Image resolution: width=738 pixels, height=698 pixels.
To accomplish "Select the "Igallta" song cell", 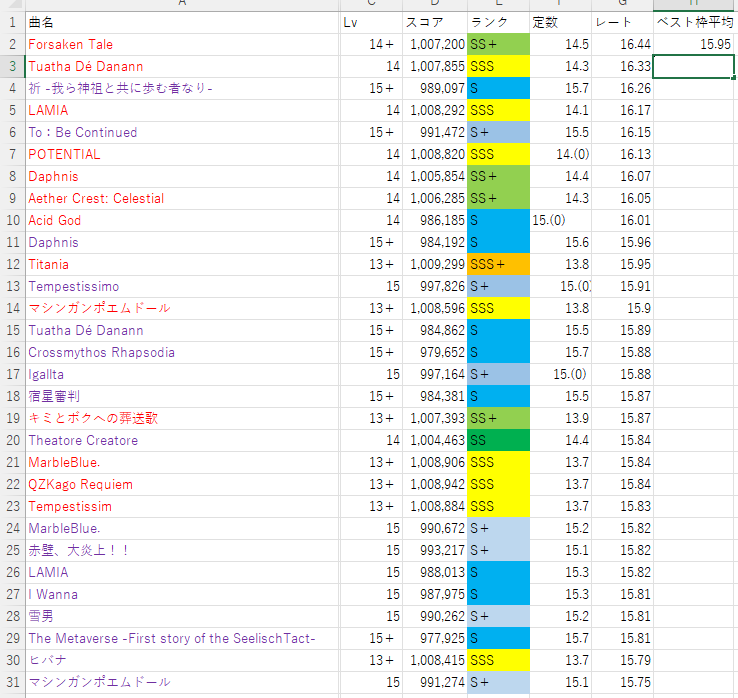I will (48, 374).
